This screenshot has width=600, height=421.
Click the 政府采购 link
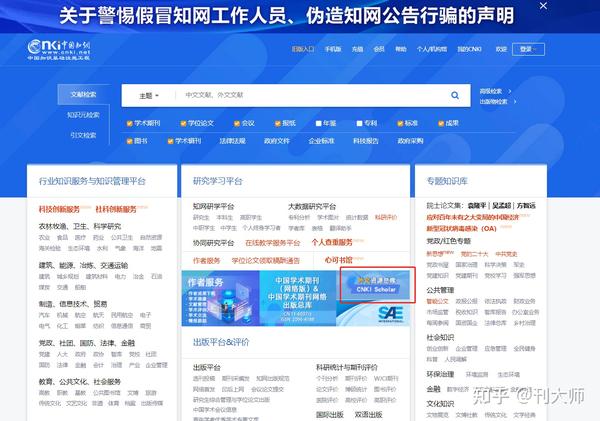pyautogui.click(x=411, y=141)
